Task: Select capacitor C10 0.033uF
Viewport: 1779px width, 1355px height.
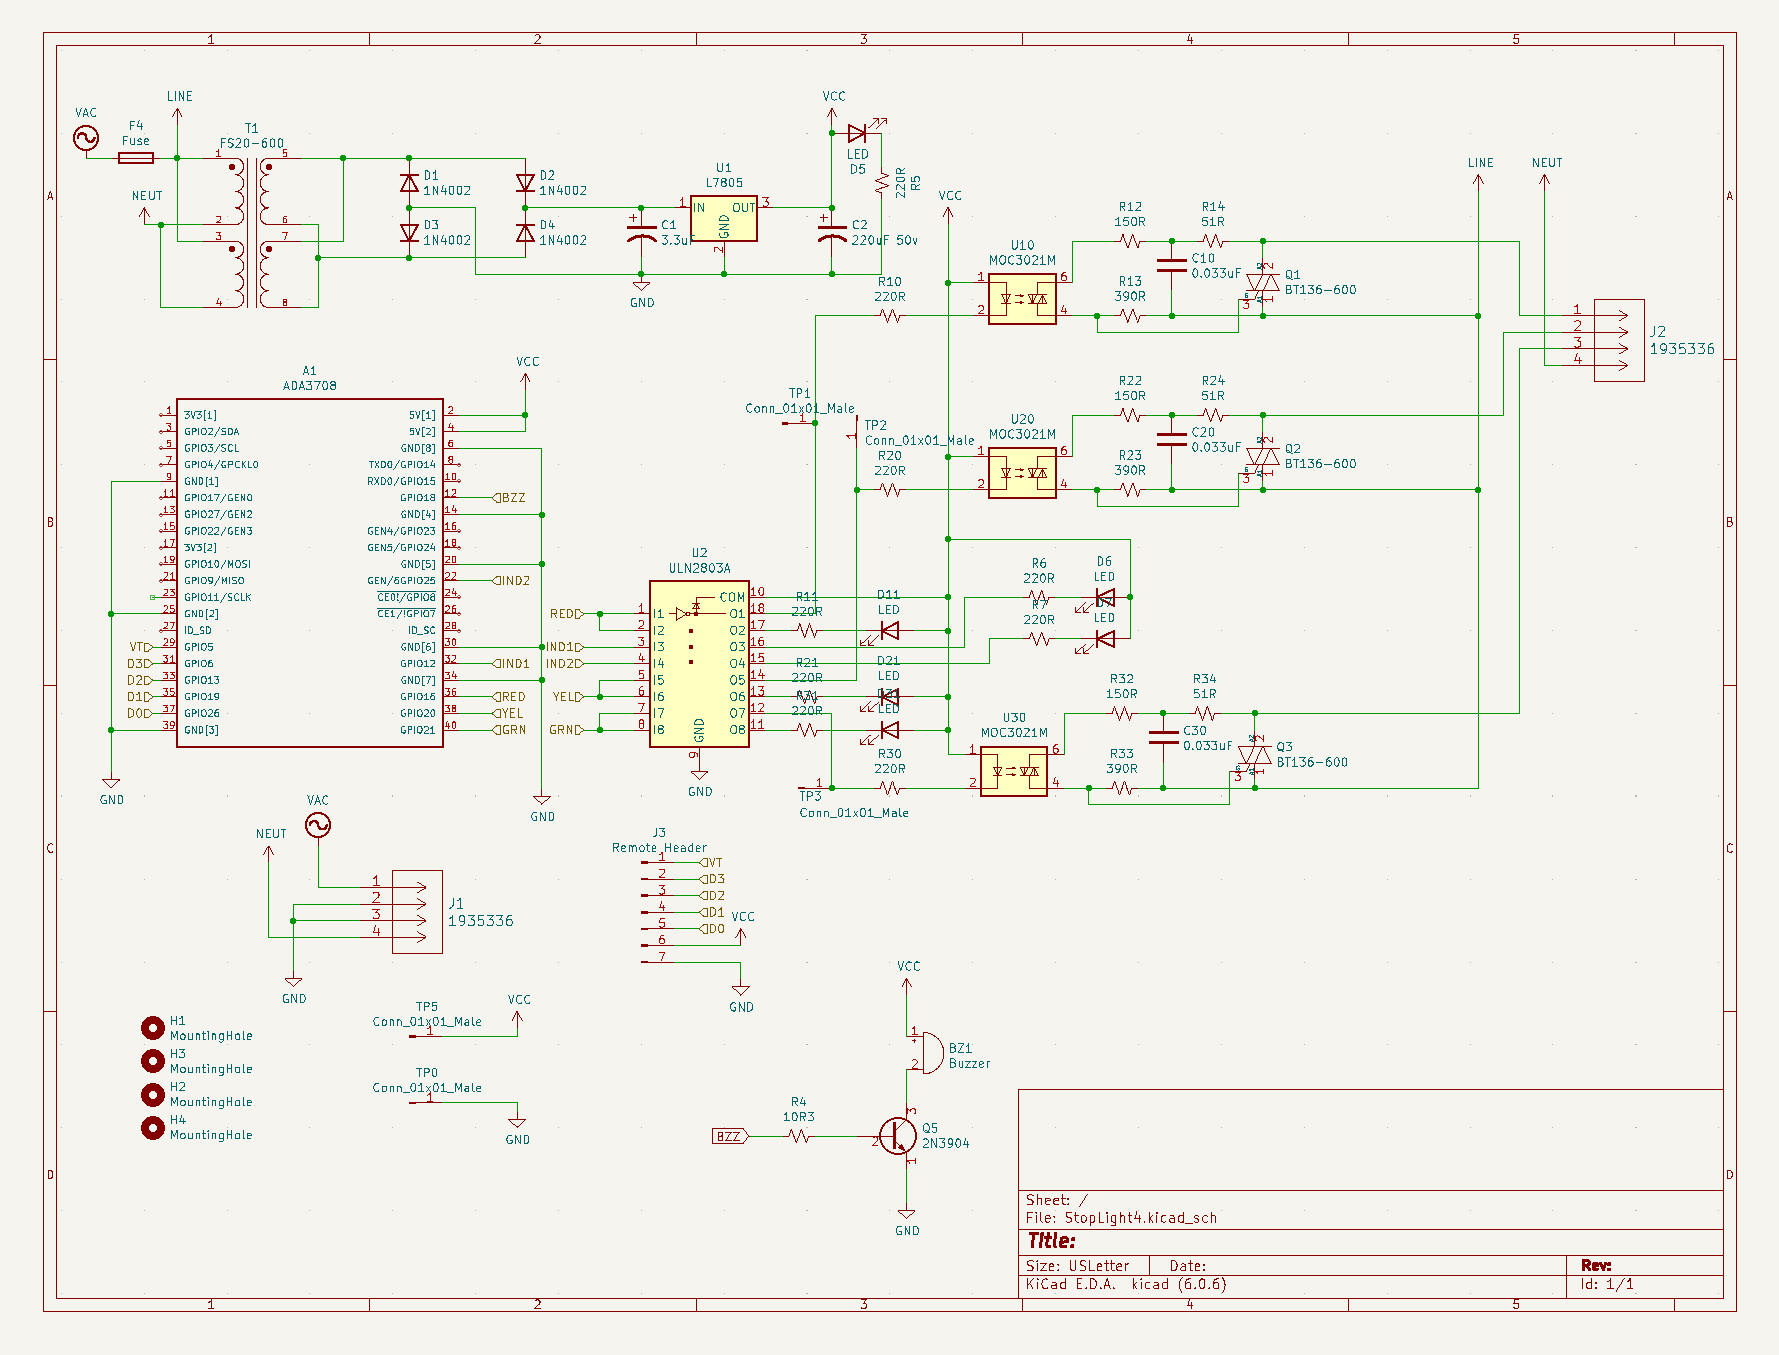Action: coord(1171,266)
